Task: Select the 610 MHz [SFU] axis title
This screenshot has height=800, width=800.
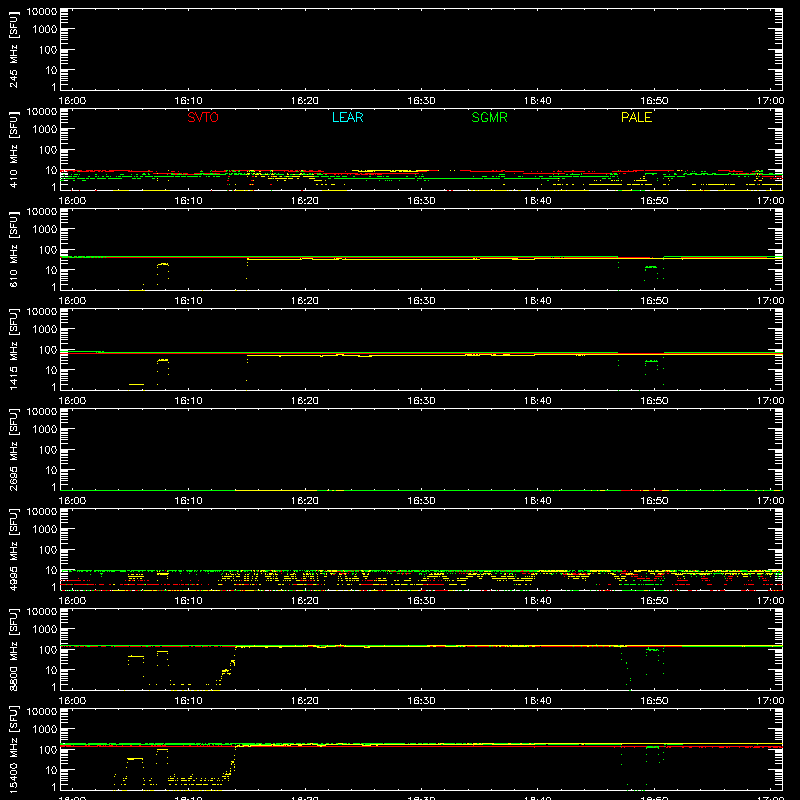Action: click(14, 249)
